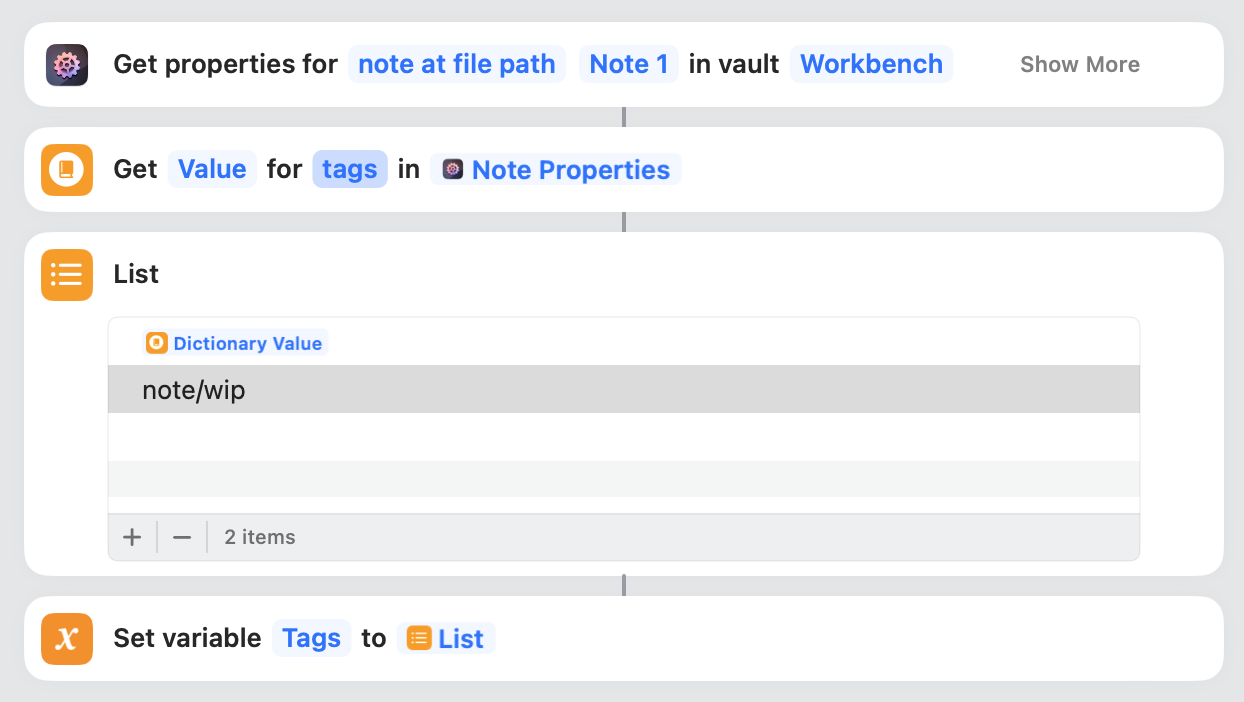Click the Note 1 parameter field
Screen dimensions: 1244x702
[x=628, y=65]
